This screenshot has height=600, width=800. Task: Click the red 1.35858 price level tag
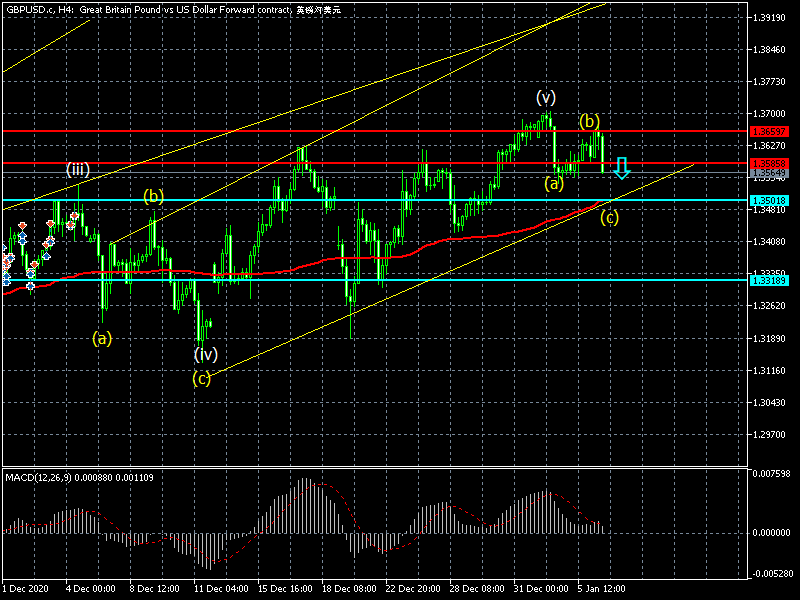point(769,163)
